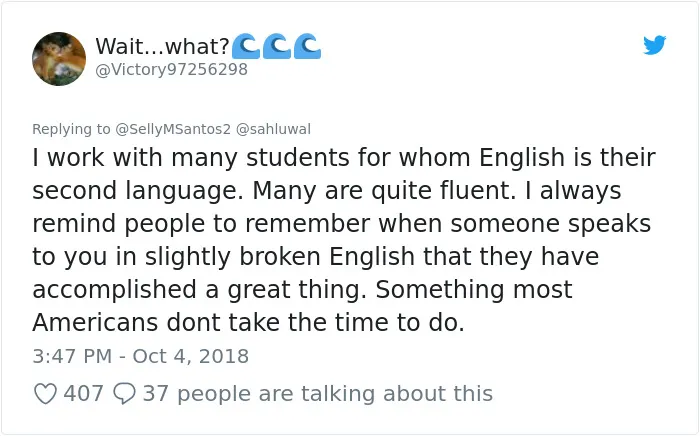Viewport: 700px width, 436px height.
Task: Click 'Replying to' label text
Action: pos(71,129)
